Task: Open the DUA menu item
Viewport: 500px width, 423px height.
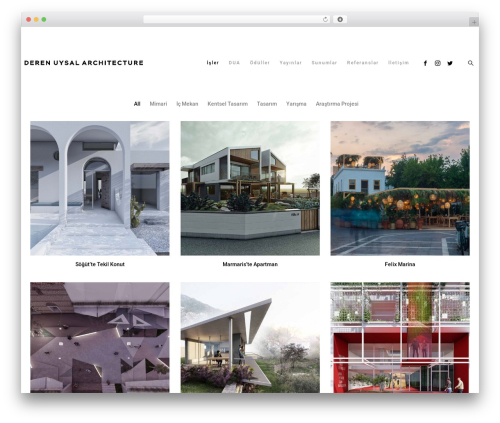Action: tap(234, 63)
